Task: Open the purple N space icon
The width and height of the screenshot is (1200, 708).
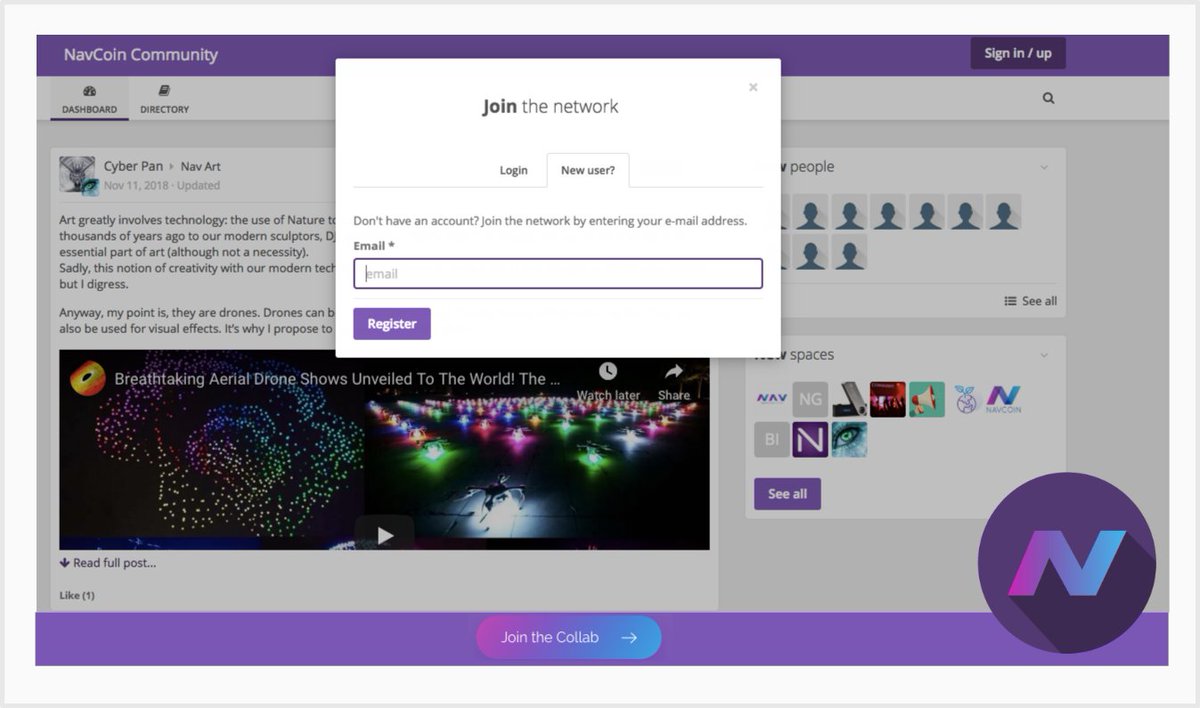Action: point(810,439)
